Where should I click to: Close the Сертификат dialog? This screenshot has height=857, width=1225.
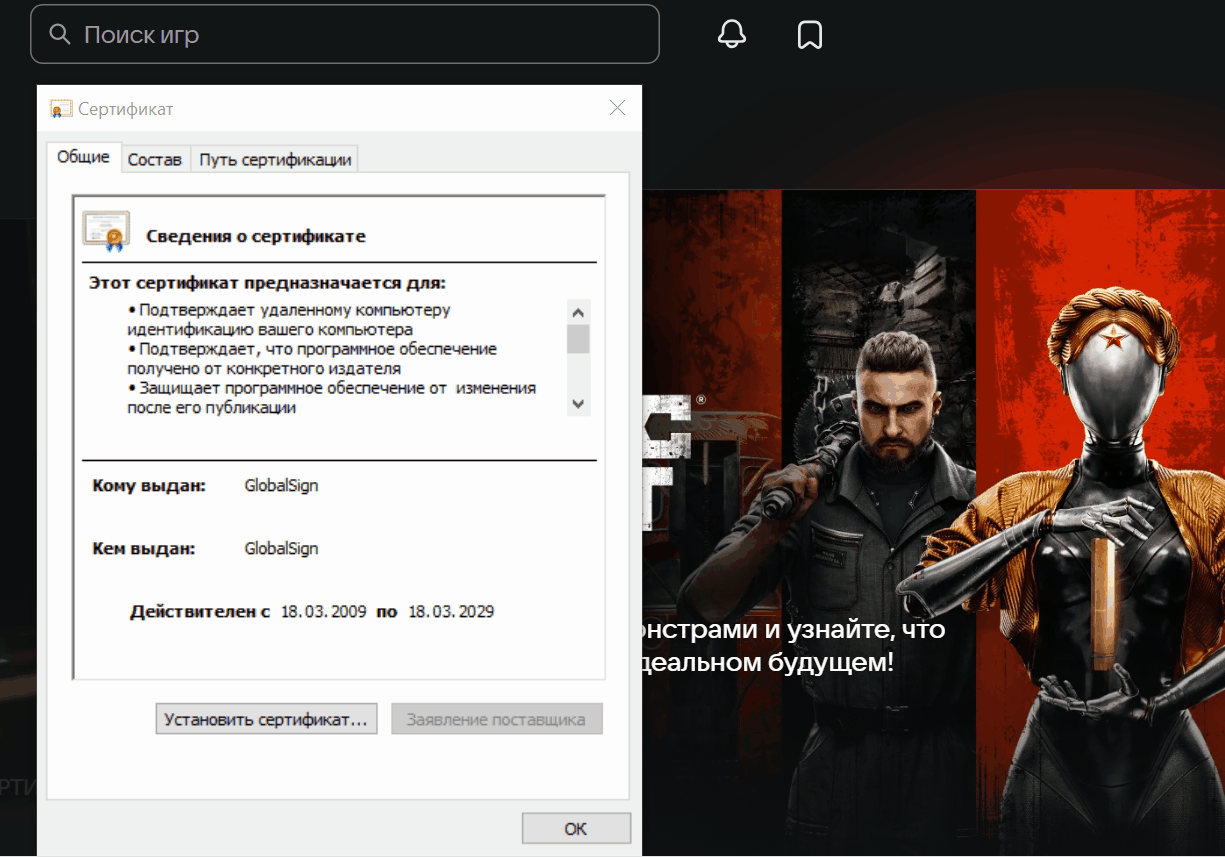[617, 108]
